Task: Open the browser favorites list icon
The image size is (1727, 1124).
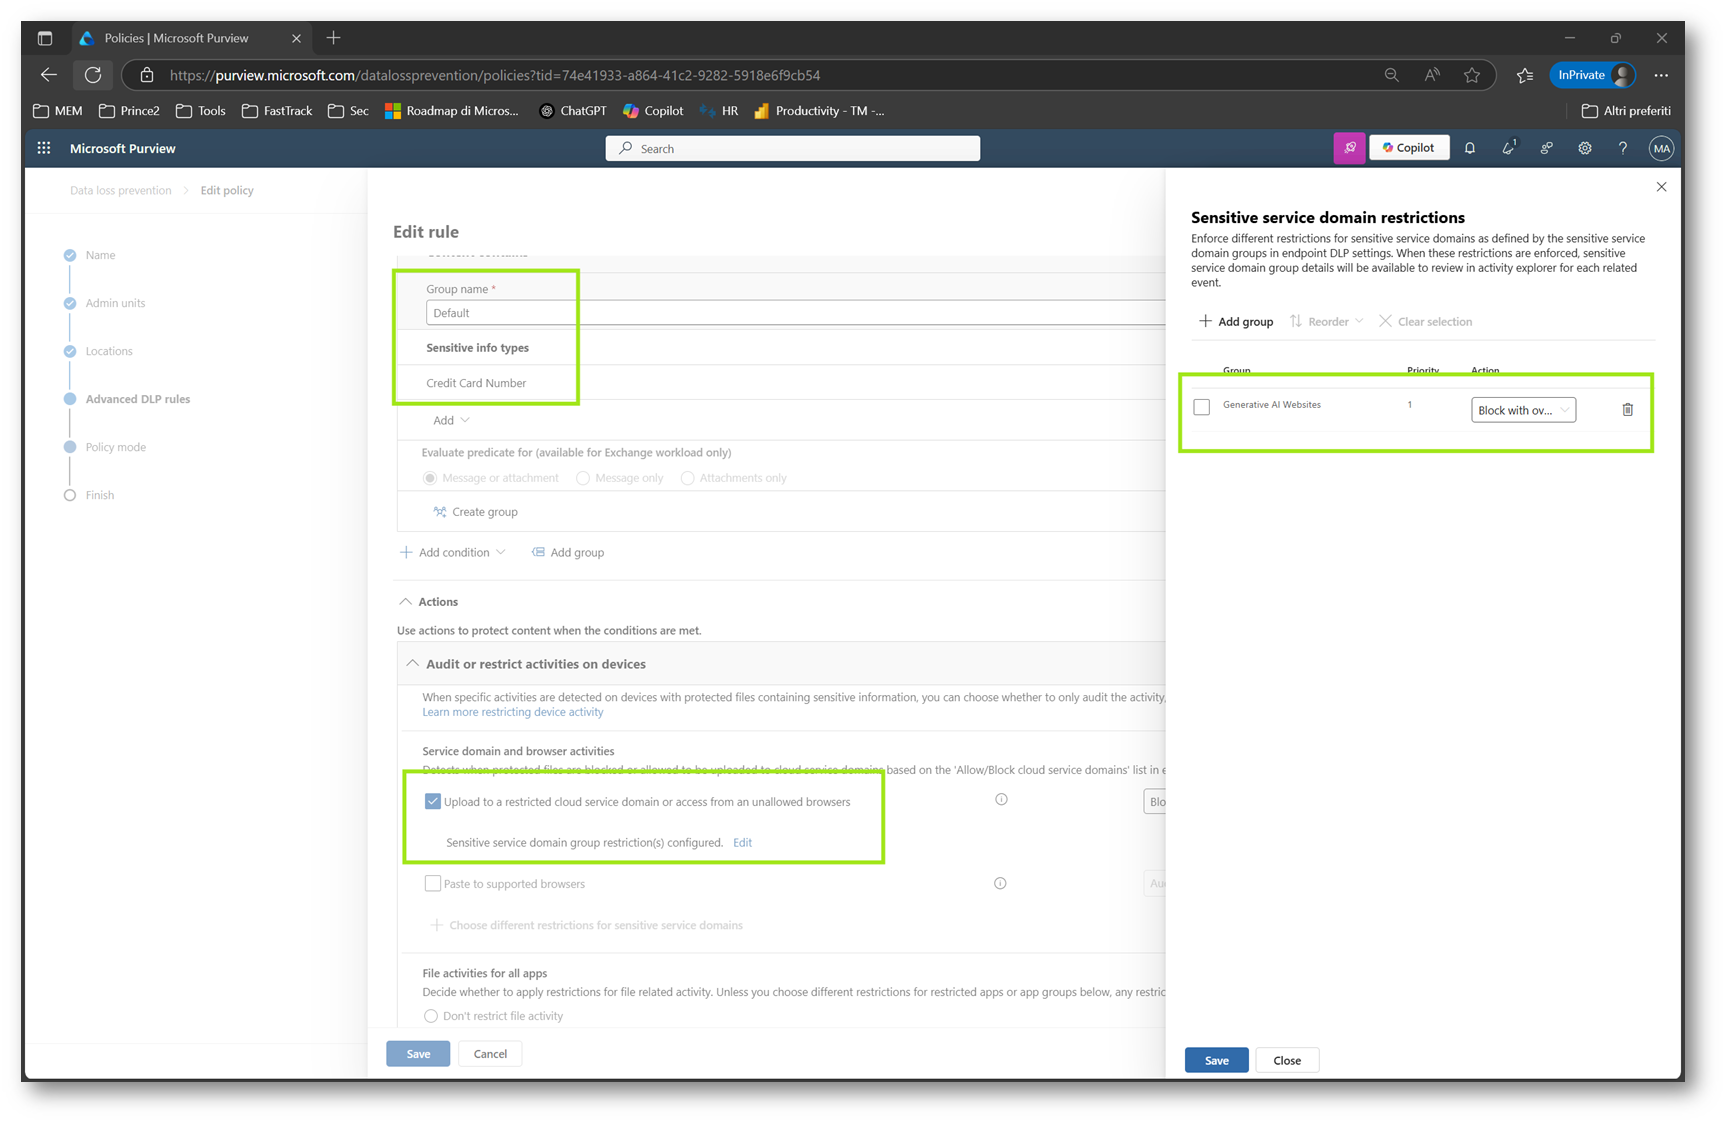Action: [x=1525, y=75]
